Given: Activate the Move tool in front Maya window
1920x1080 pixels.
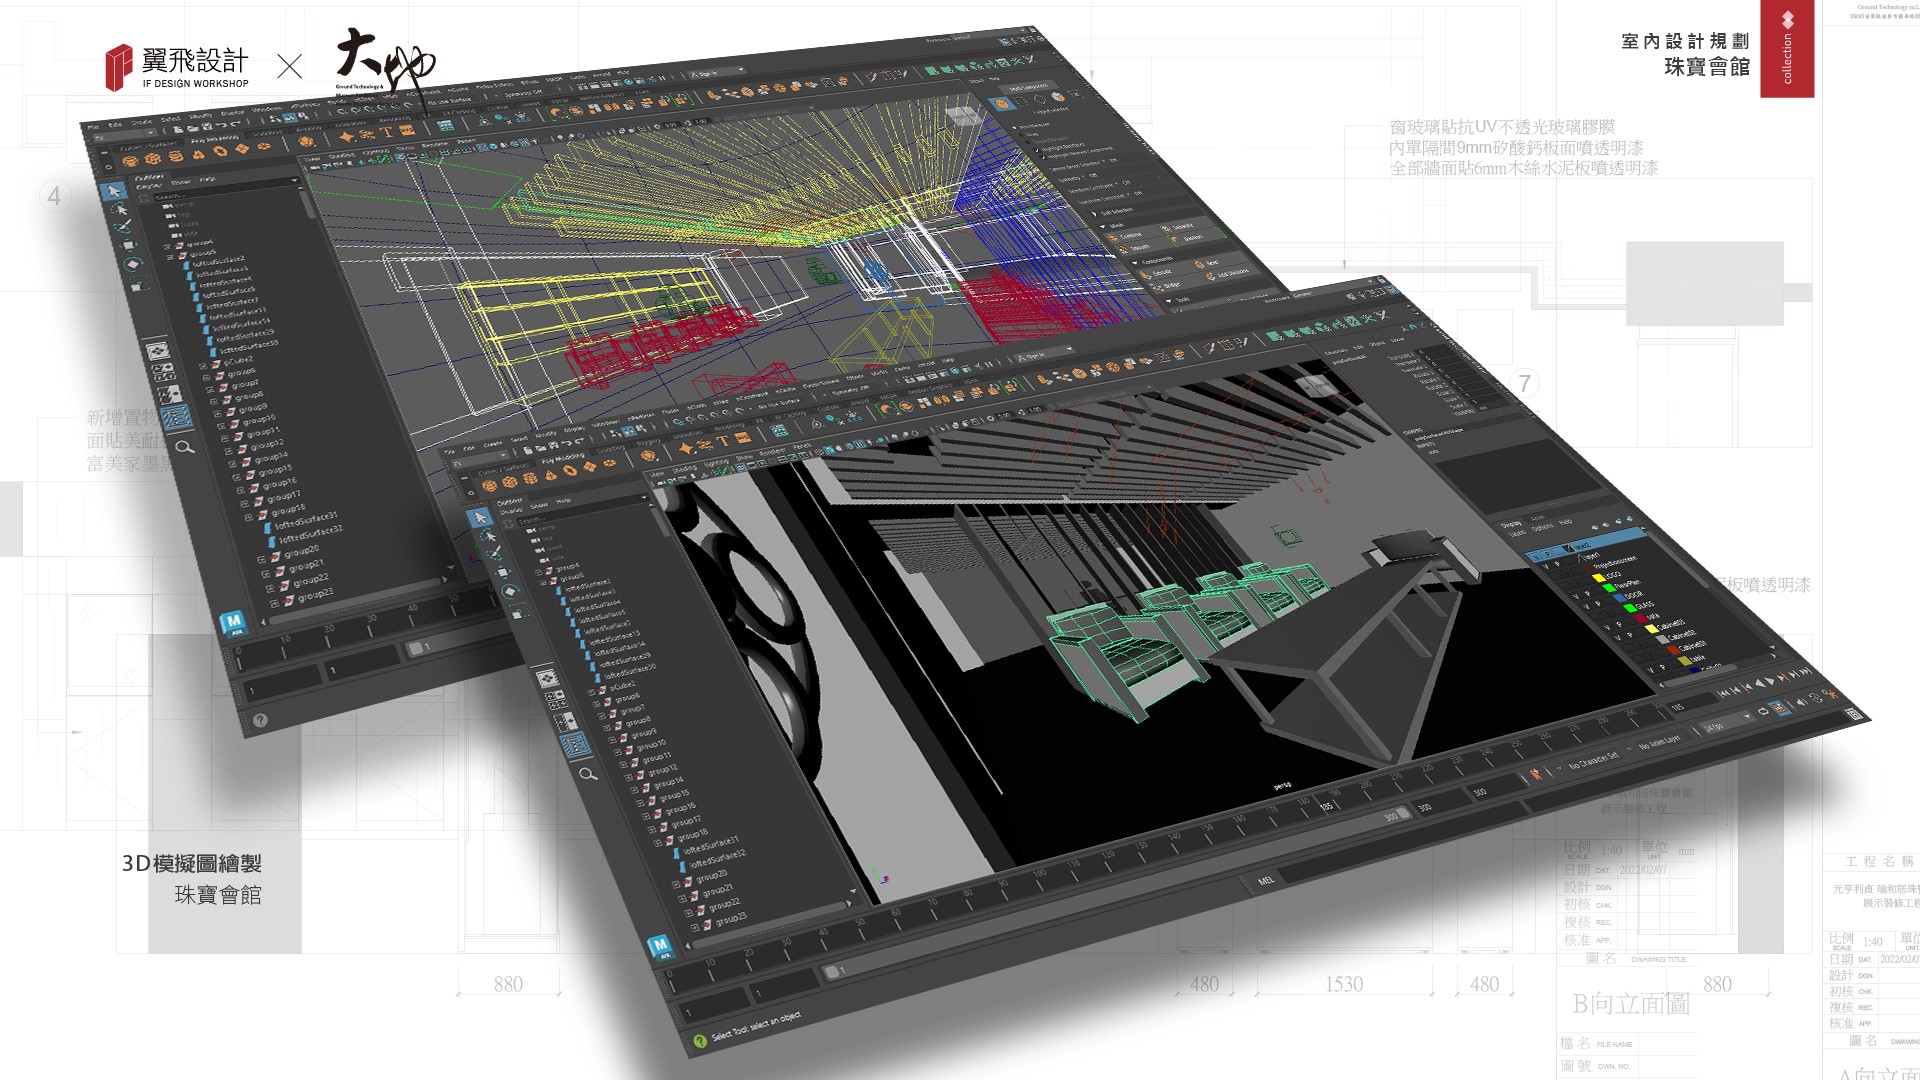Looking at the screenshot, I should pyautogui.click(x=502, y=572).
